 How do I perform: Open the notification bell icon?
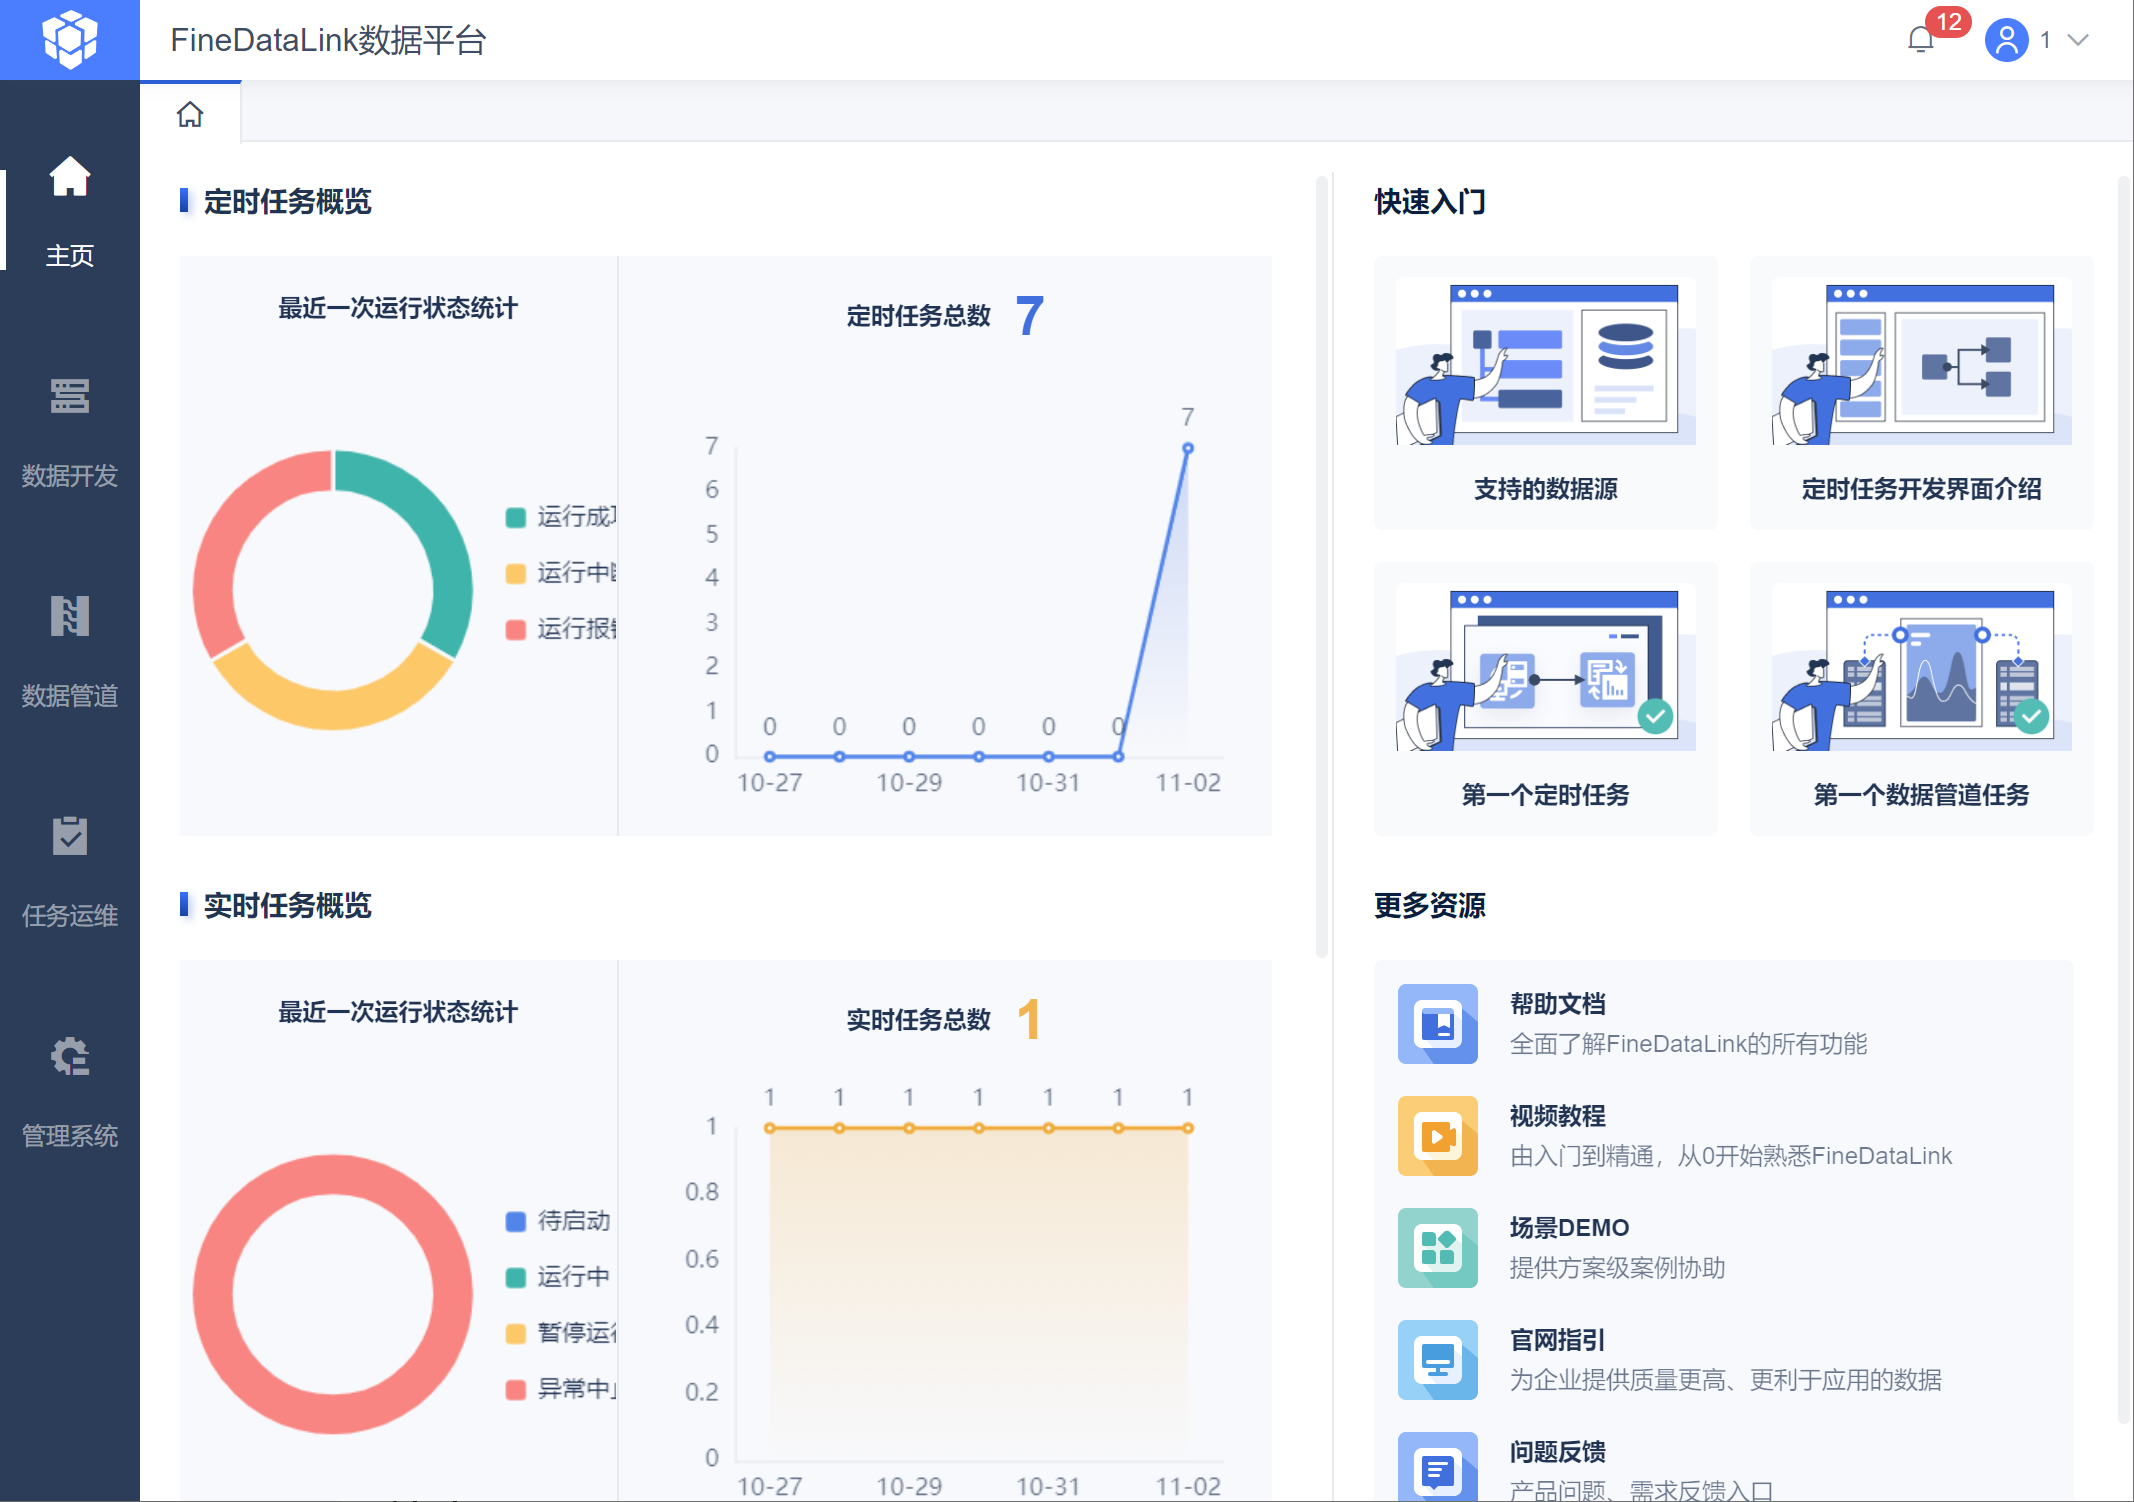[x=1920, y=40]
